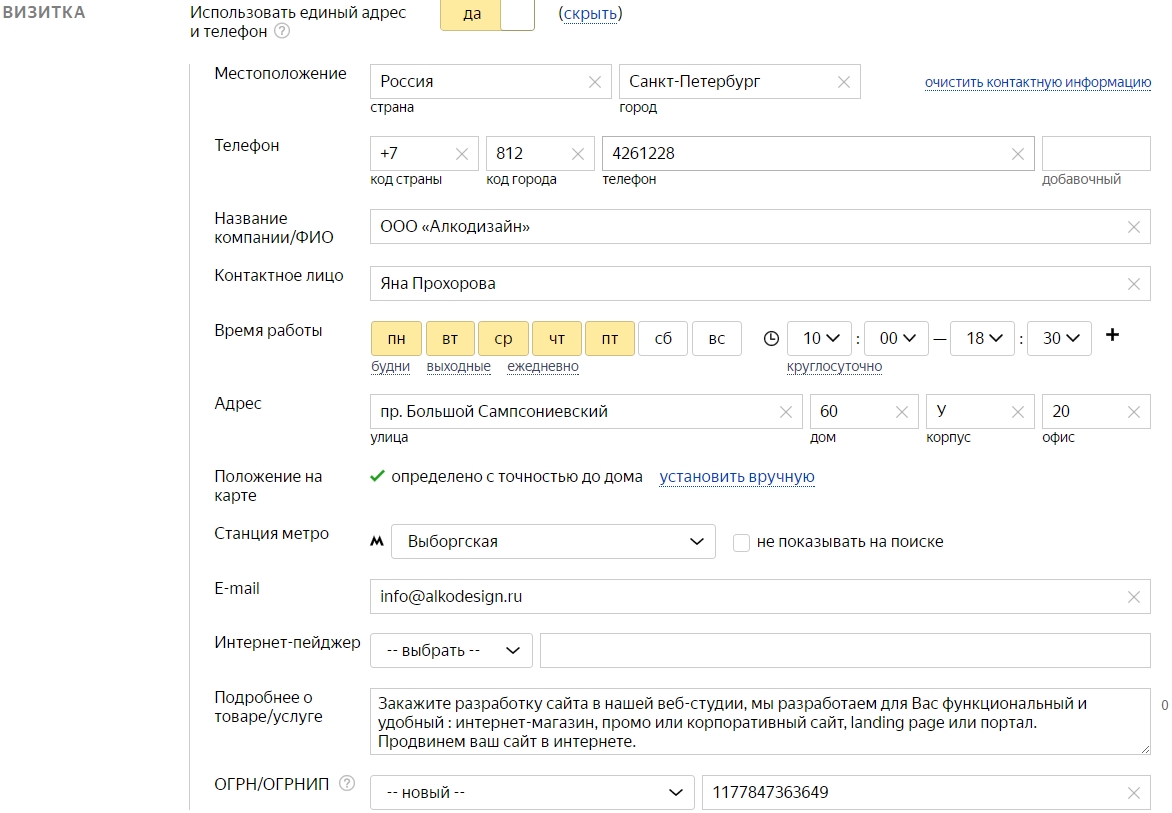Select the 'выходные' weekend preset
The width and height of the screenshot is (1172, 813).
pos(459,367)
